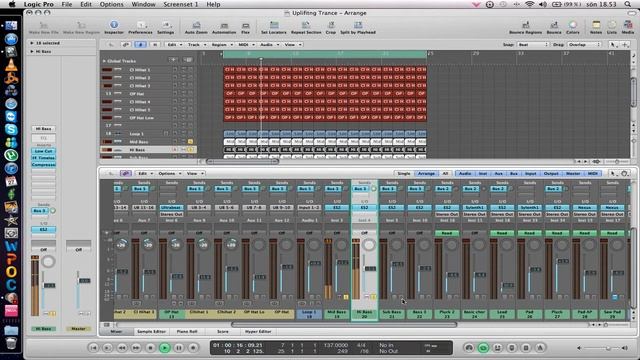Open the arrange MIDI dropdown menu
640x360 pixels.
tap(246, 44)
